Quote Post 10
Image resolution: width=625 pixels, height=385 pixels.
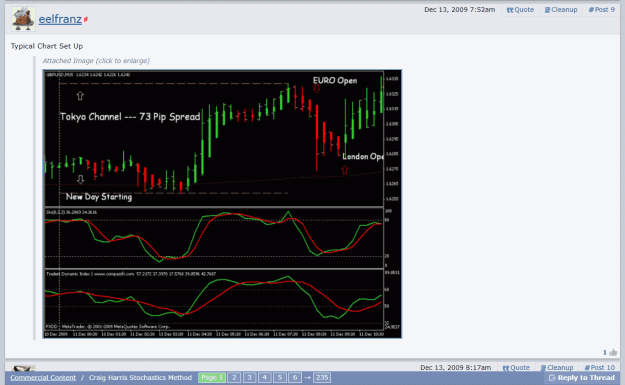tap(516, 367)
